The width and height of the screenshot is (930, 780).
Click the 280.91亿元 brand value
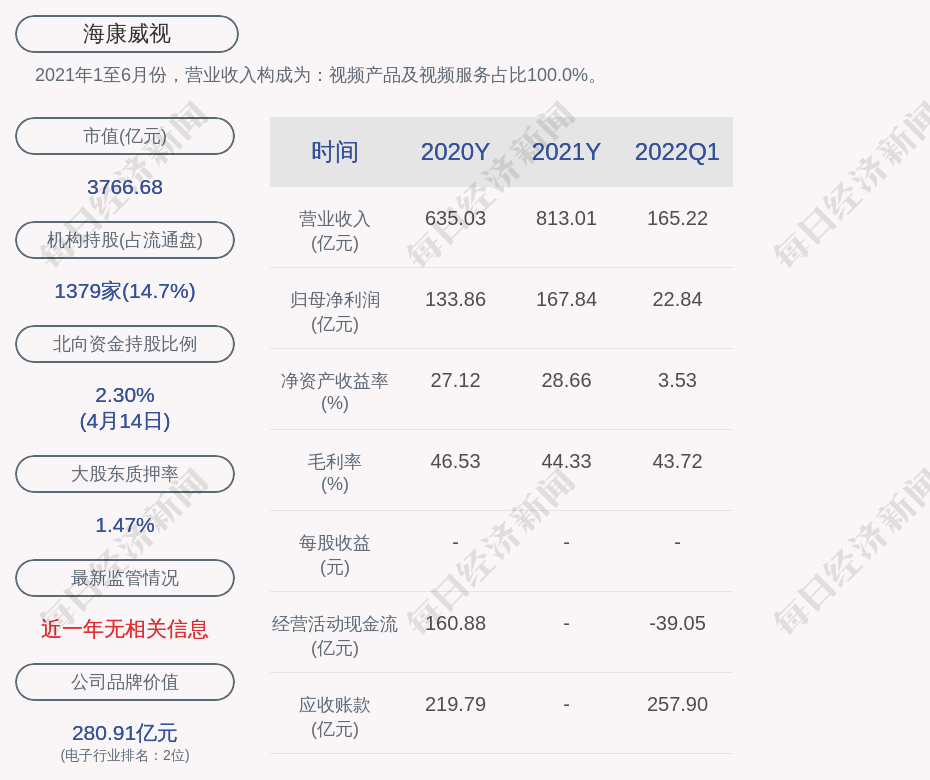[125, 733]
